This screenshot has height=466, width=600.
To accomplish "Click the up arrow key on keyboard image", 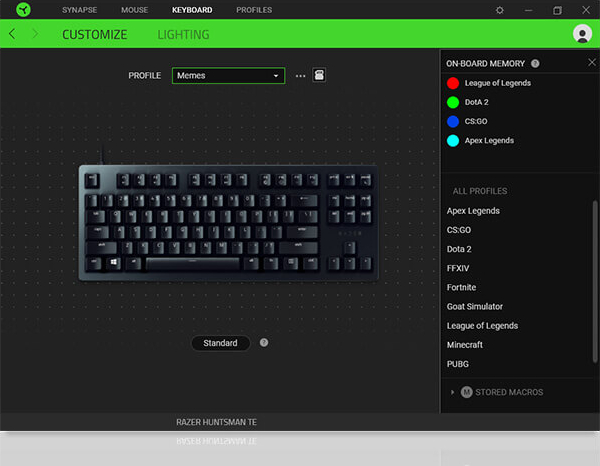I will (349, 248).
